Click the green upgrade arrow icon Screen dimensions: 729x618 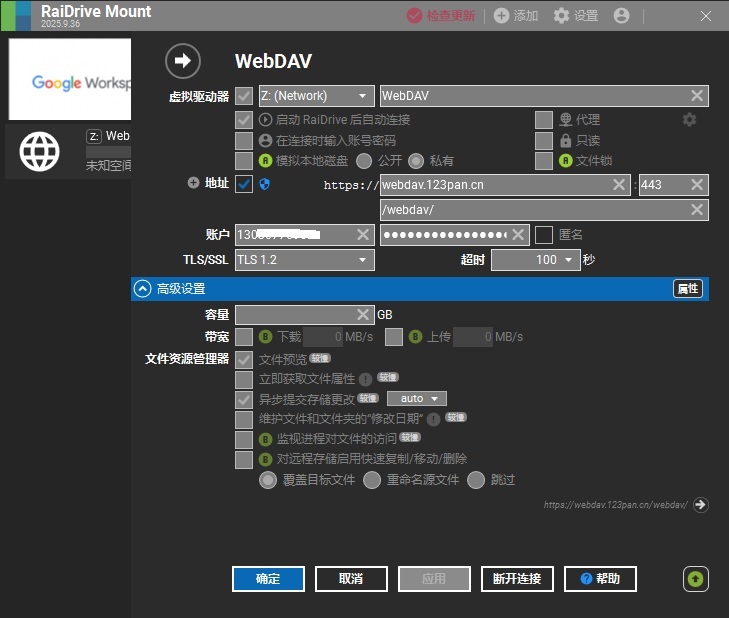pyautogui.click(x=696, y=579)
